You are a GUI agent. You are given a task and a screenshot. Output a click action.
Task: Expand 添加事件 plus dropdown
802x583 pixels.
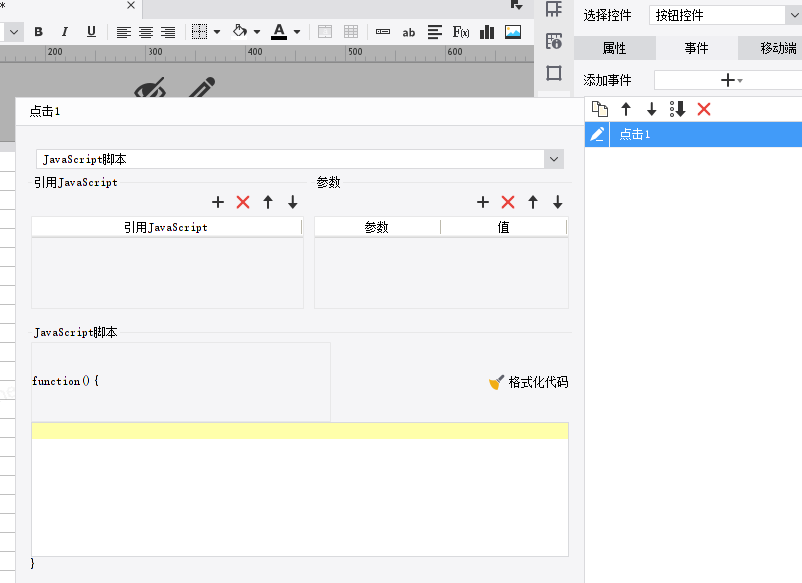[731, 80]
